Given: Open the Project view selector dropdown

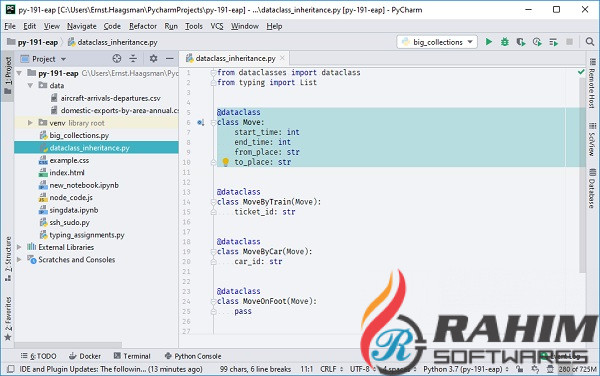Looking at the screenshot, I should pyautogui.click(x=44, y=59).
